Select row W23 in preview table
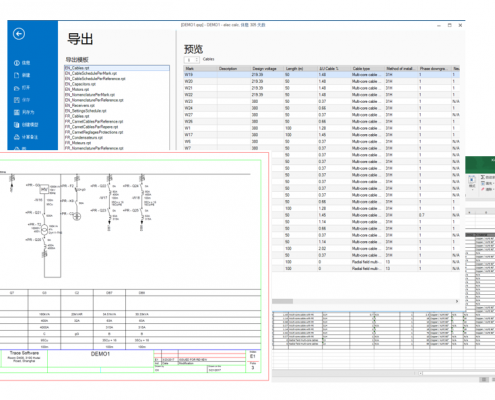The height and width of the screenshot is (400, 495). 322,101
